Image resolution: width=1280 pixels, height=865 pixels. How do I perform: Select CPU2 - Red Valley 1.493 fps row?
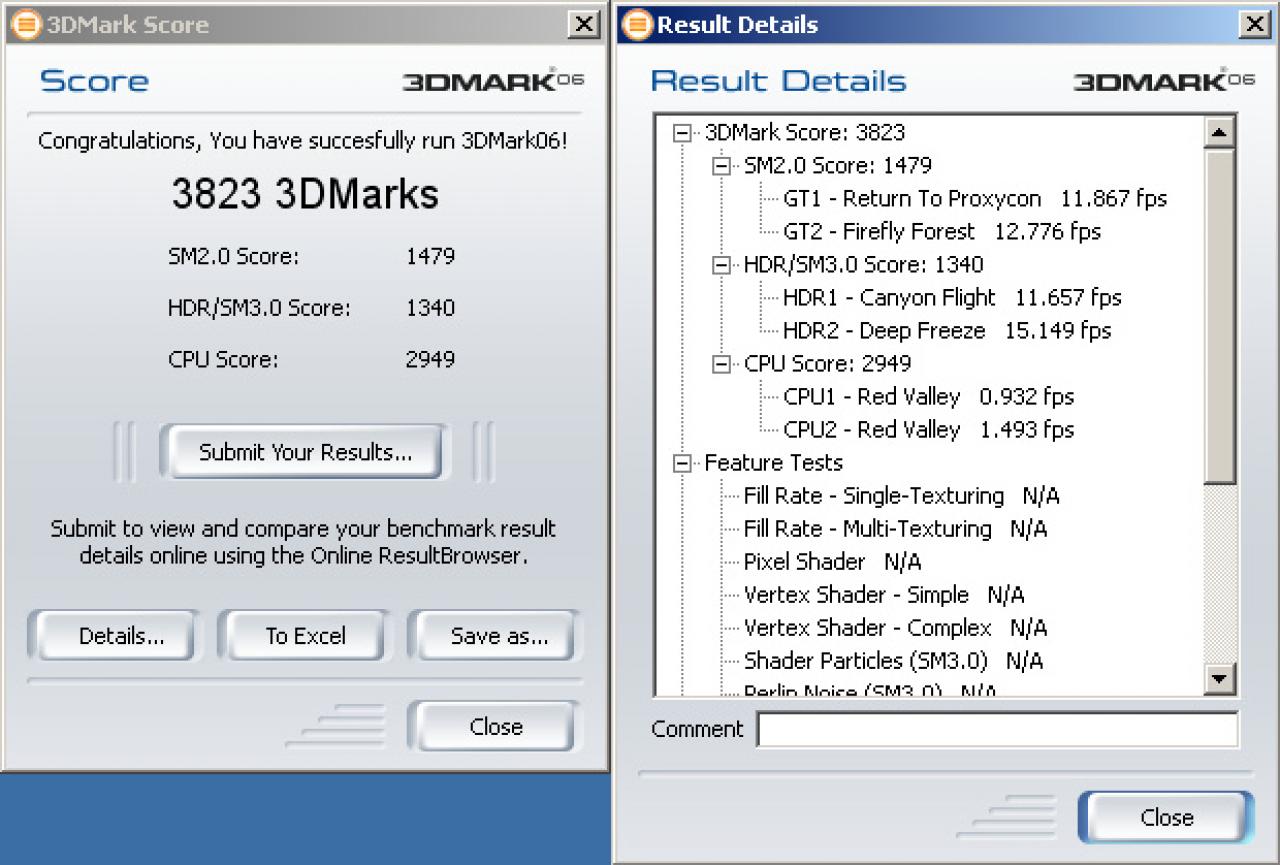(929, 429)
